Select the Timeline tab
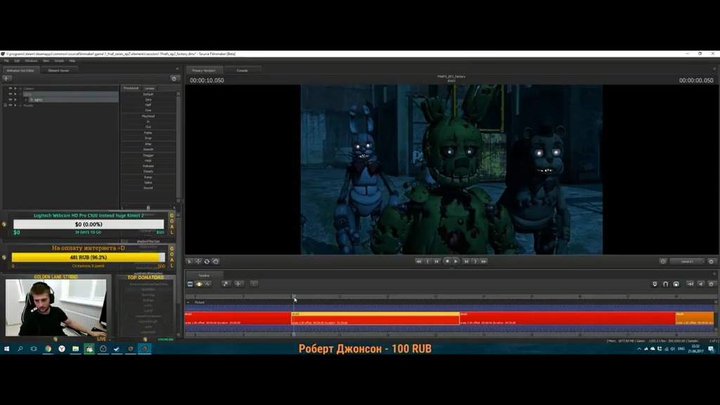 (204, 276)
